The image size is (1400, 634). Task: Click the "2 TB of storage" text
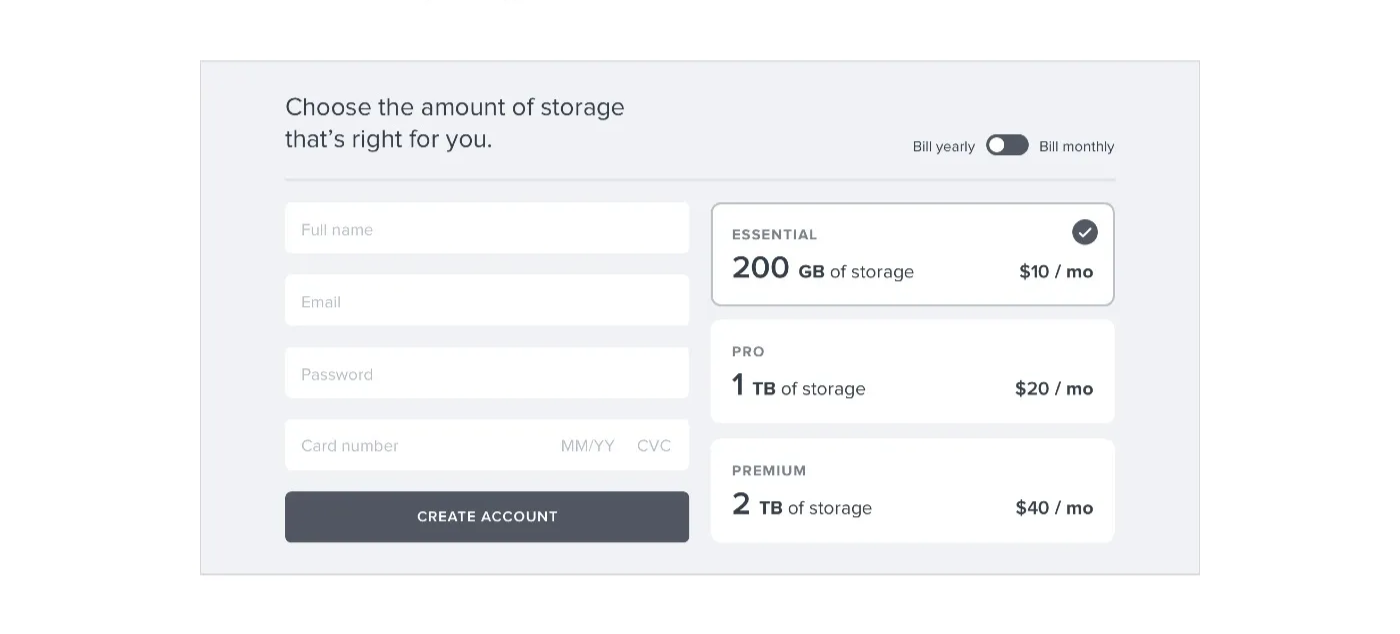[801, 507]
